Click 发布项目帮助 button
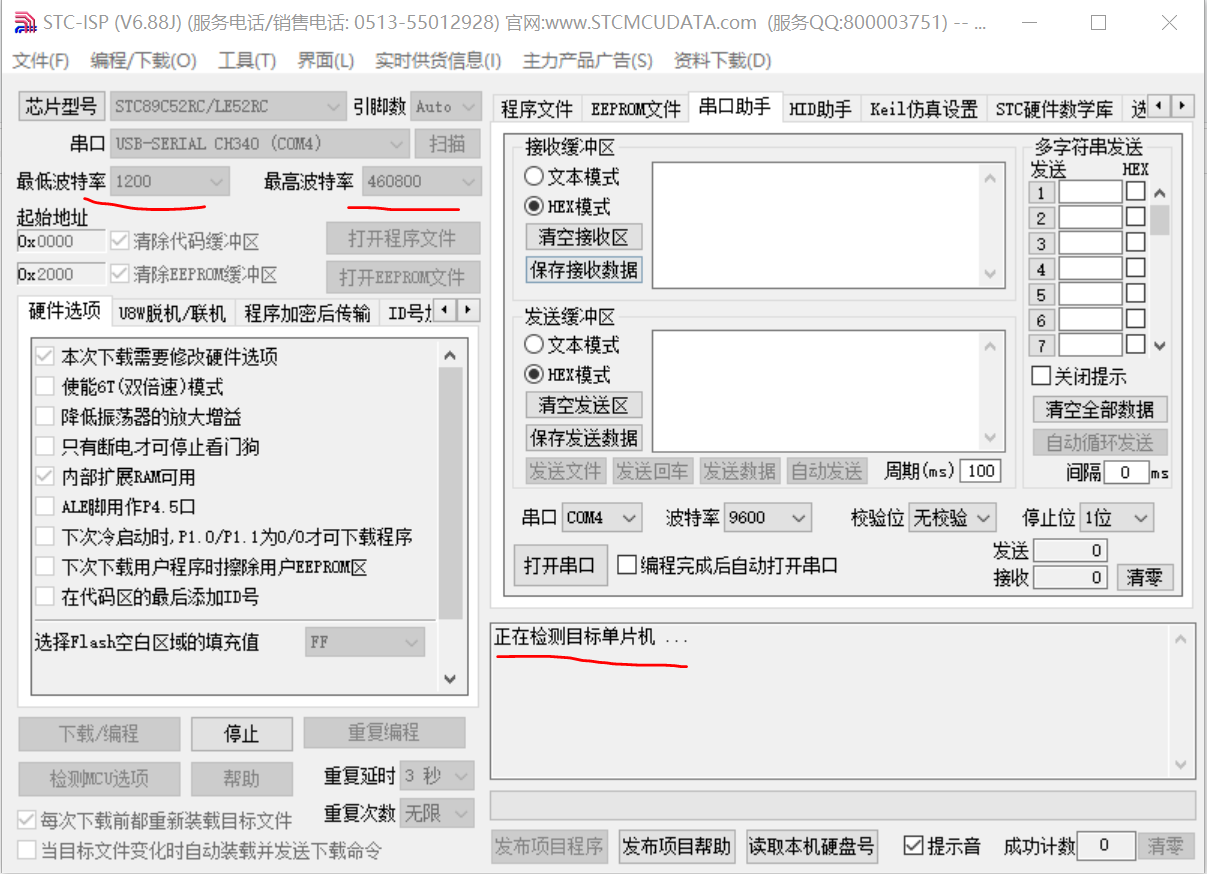Image resolution: width=1207 pixels, height=874 pixels. [x=677, y=847]
